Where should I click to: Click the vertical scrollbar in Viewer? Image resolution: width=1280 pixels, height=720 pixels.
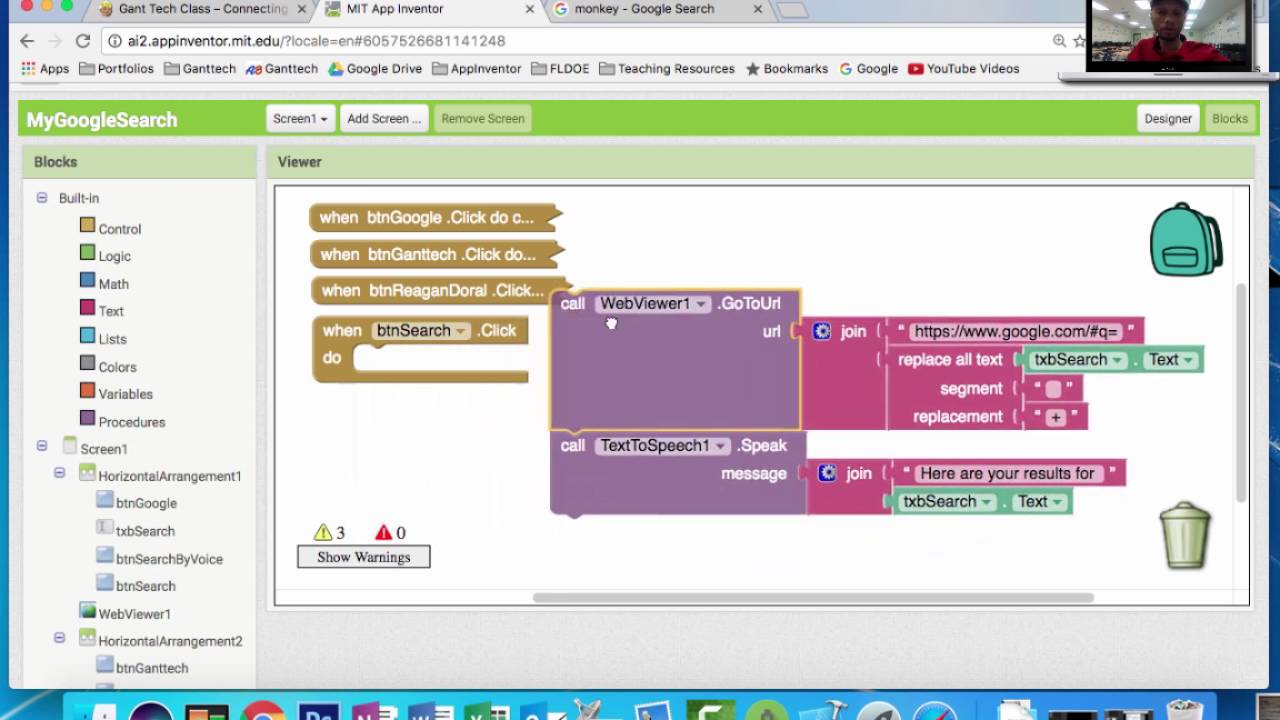coord(1241,393)
